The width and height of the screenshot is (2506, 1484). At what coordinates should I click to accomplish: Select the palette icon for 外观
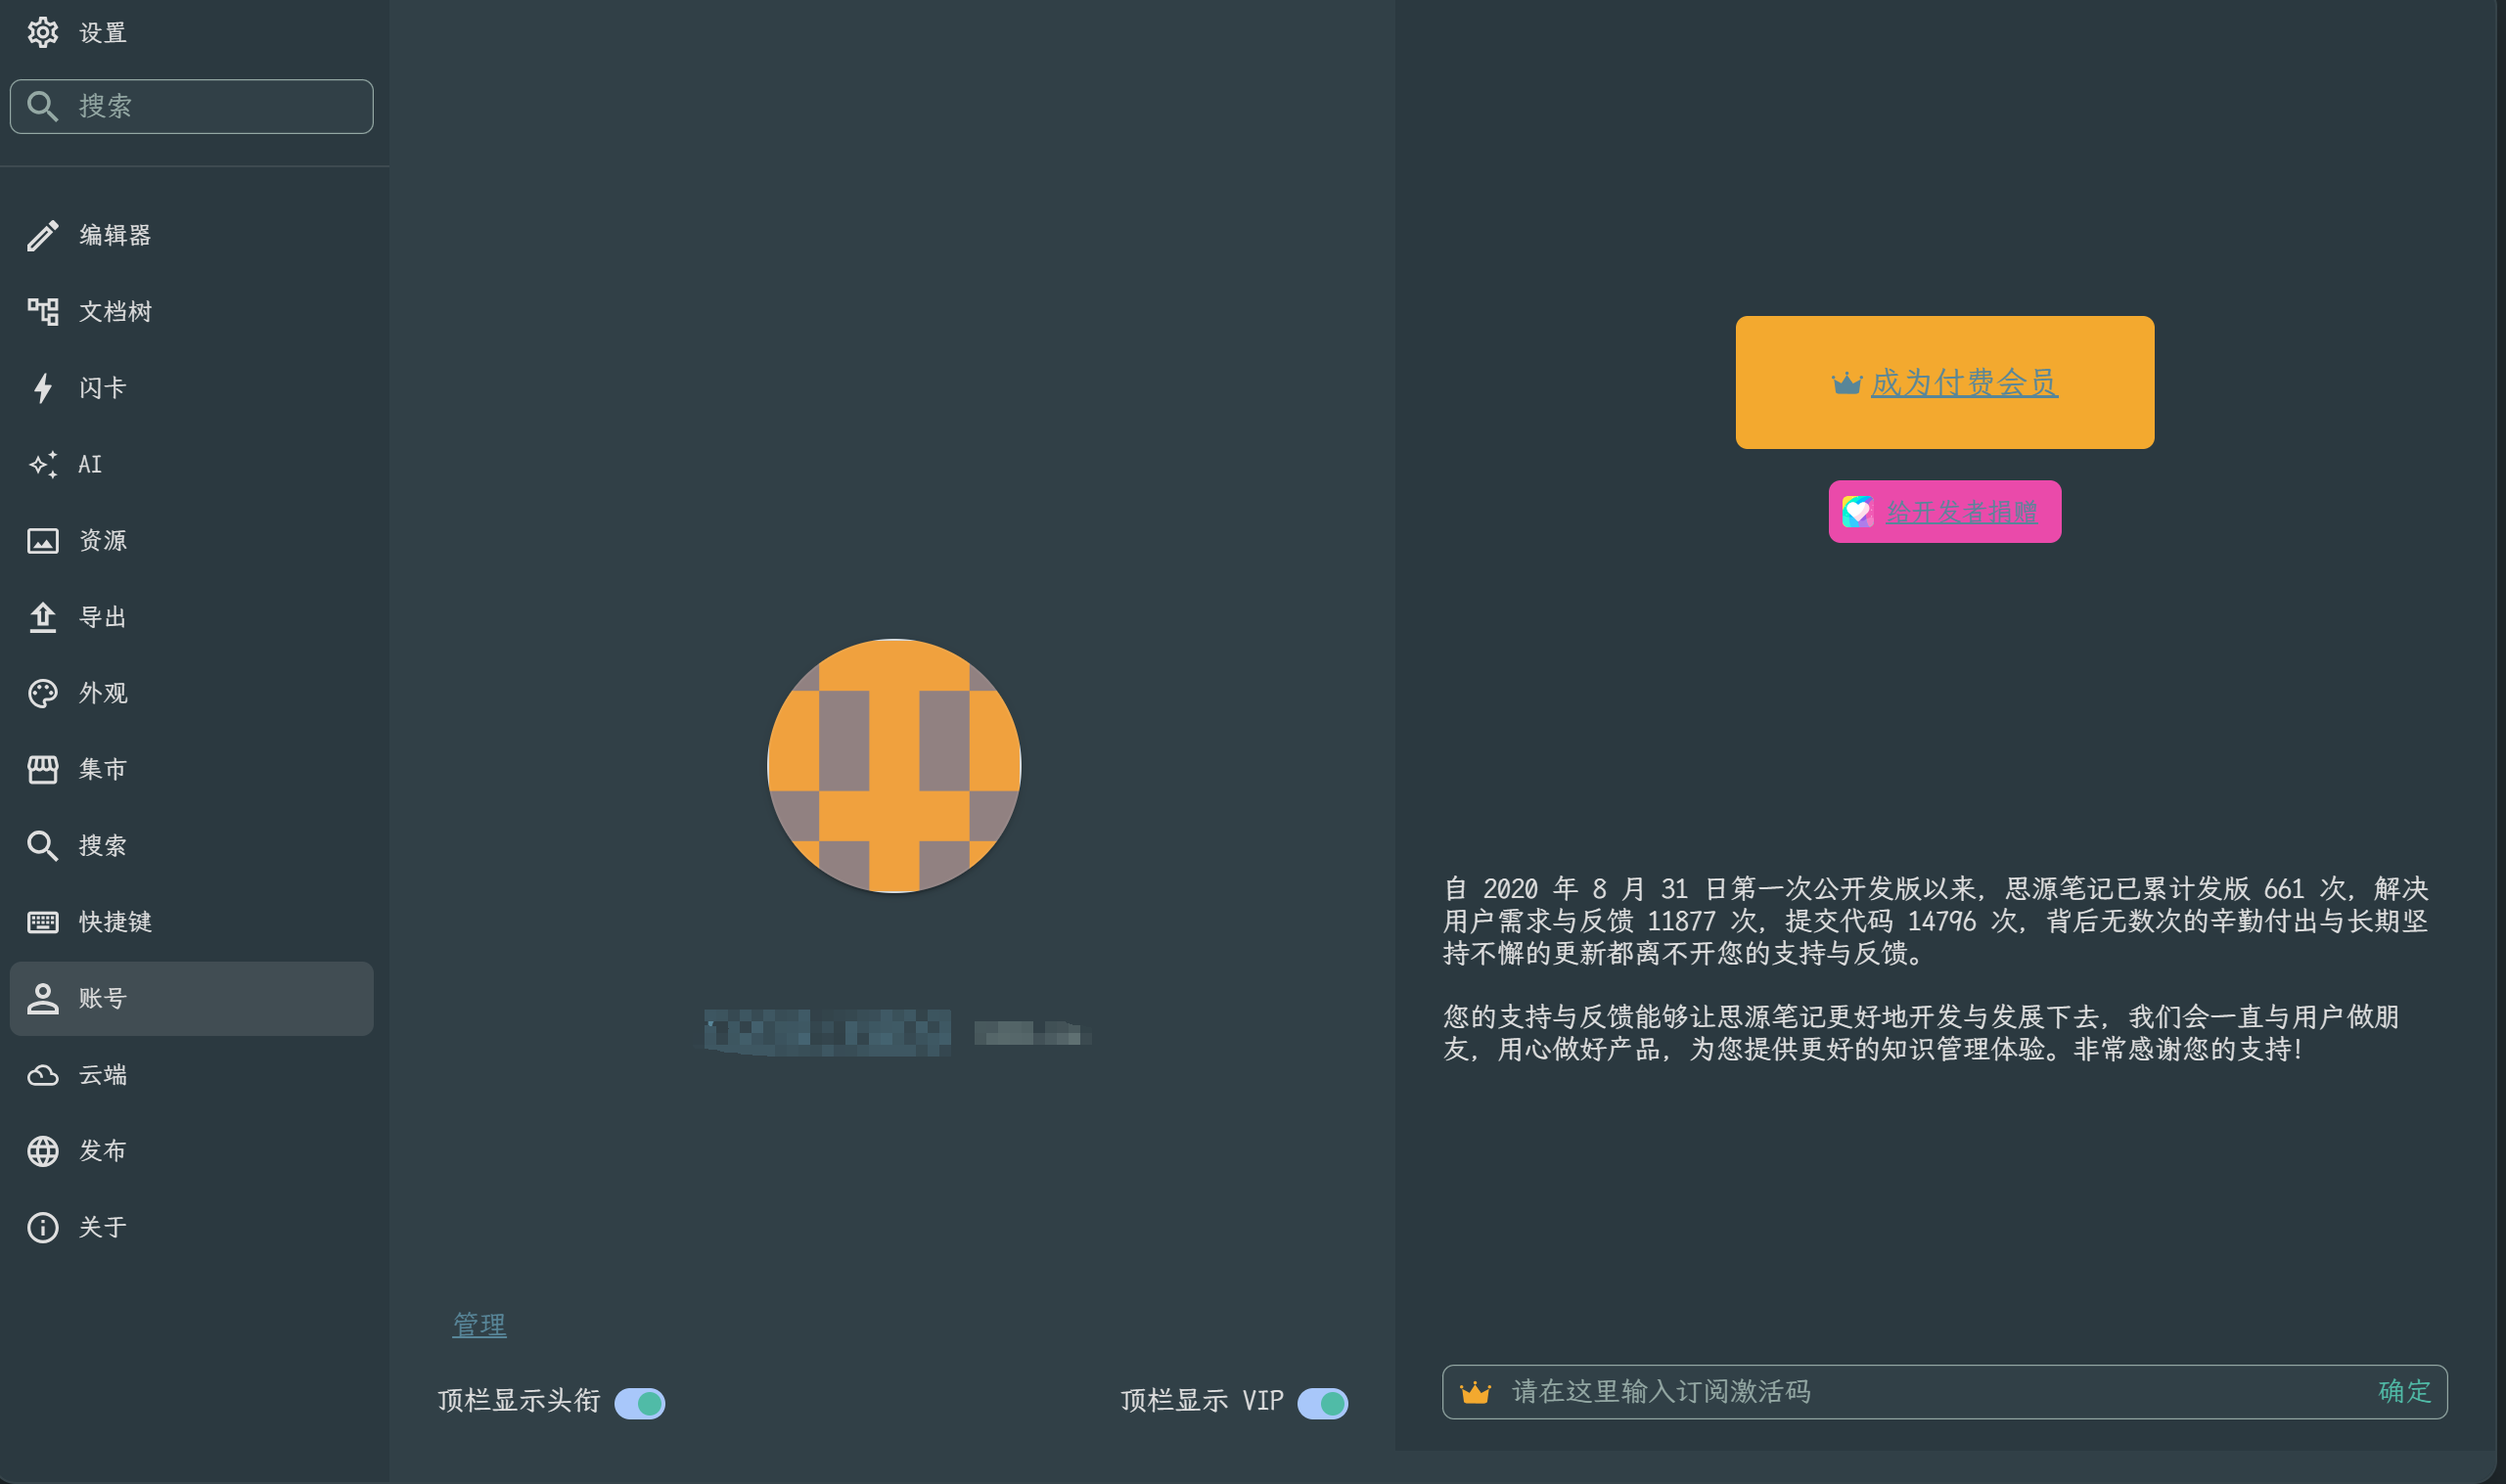[x=42, y=693]
